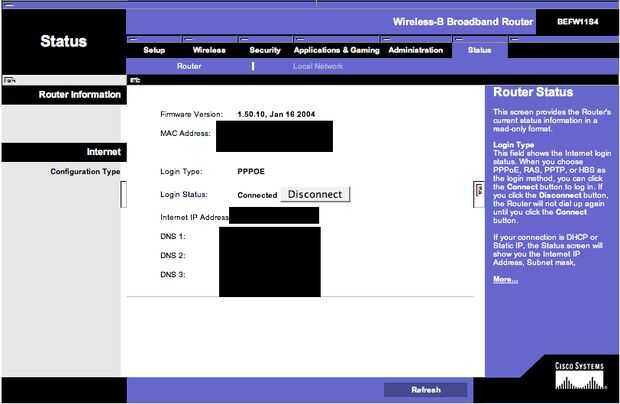Switch to Local Network sub-tab
The height and width of the screenshot is (404, 620).
click(x=318, y=66)
